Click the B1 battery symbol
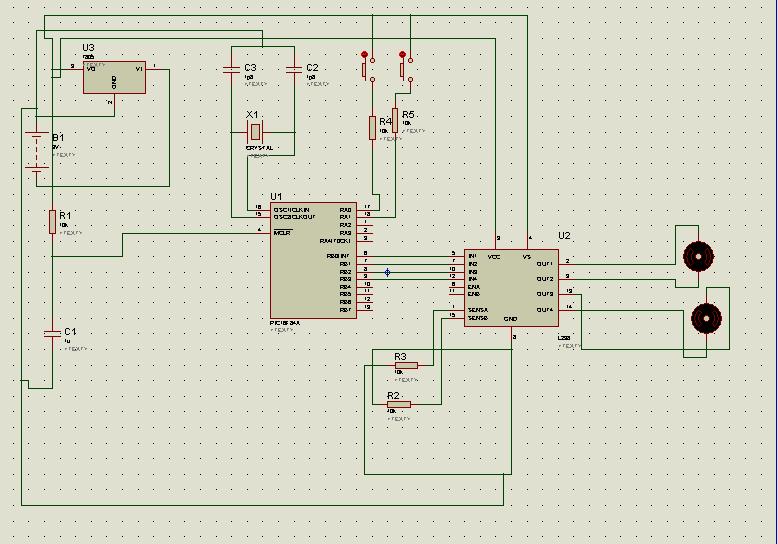Viewport: 778px width, 544px height. coord(37,152)
